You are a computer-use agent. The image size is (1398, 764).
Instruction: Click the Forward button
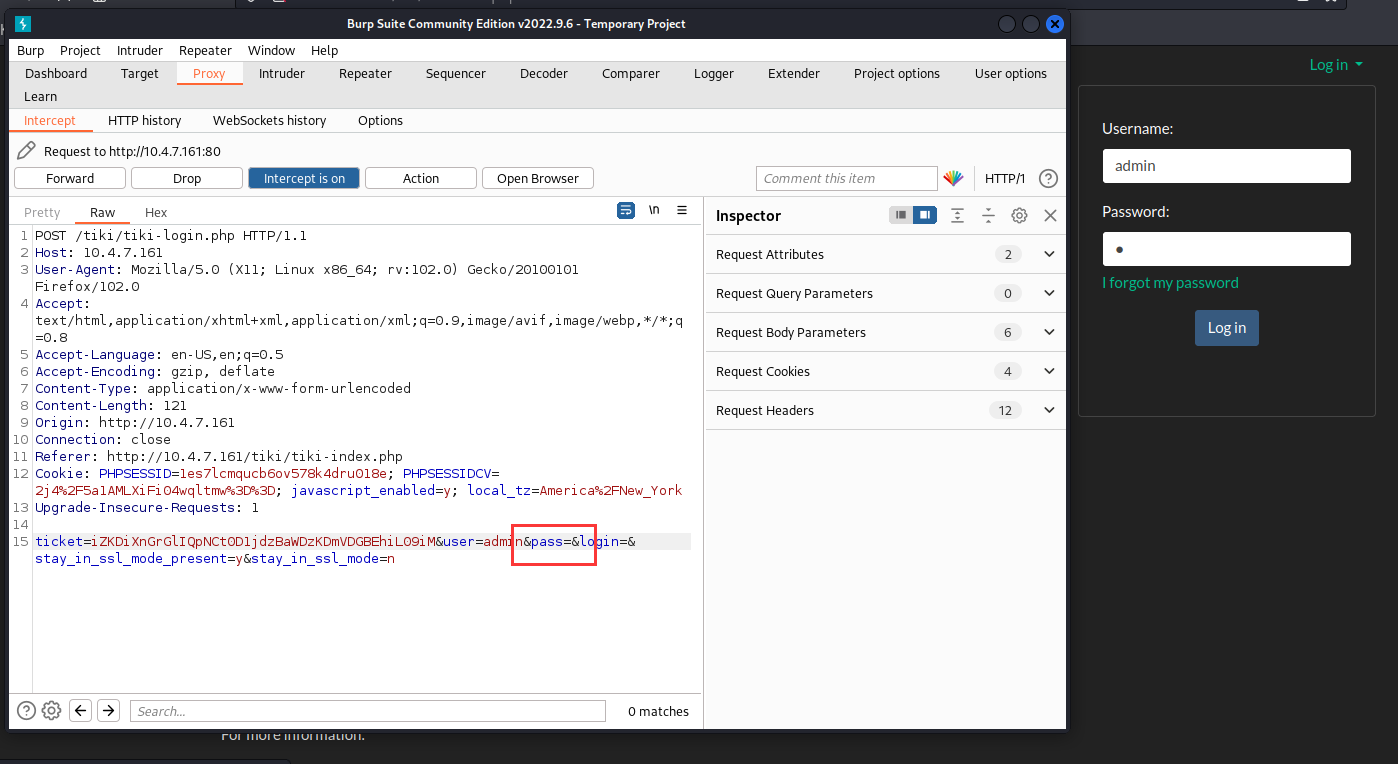point(70,178)
